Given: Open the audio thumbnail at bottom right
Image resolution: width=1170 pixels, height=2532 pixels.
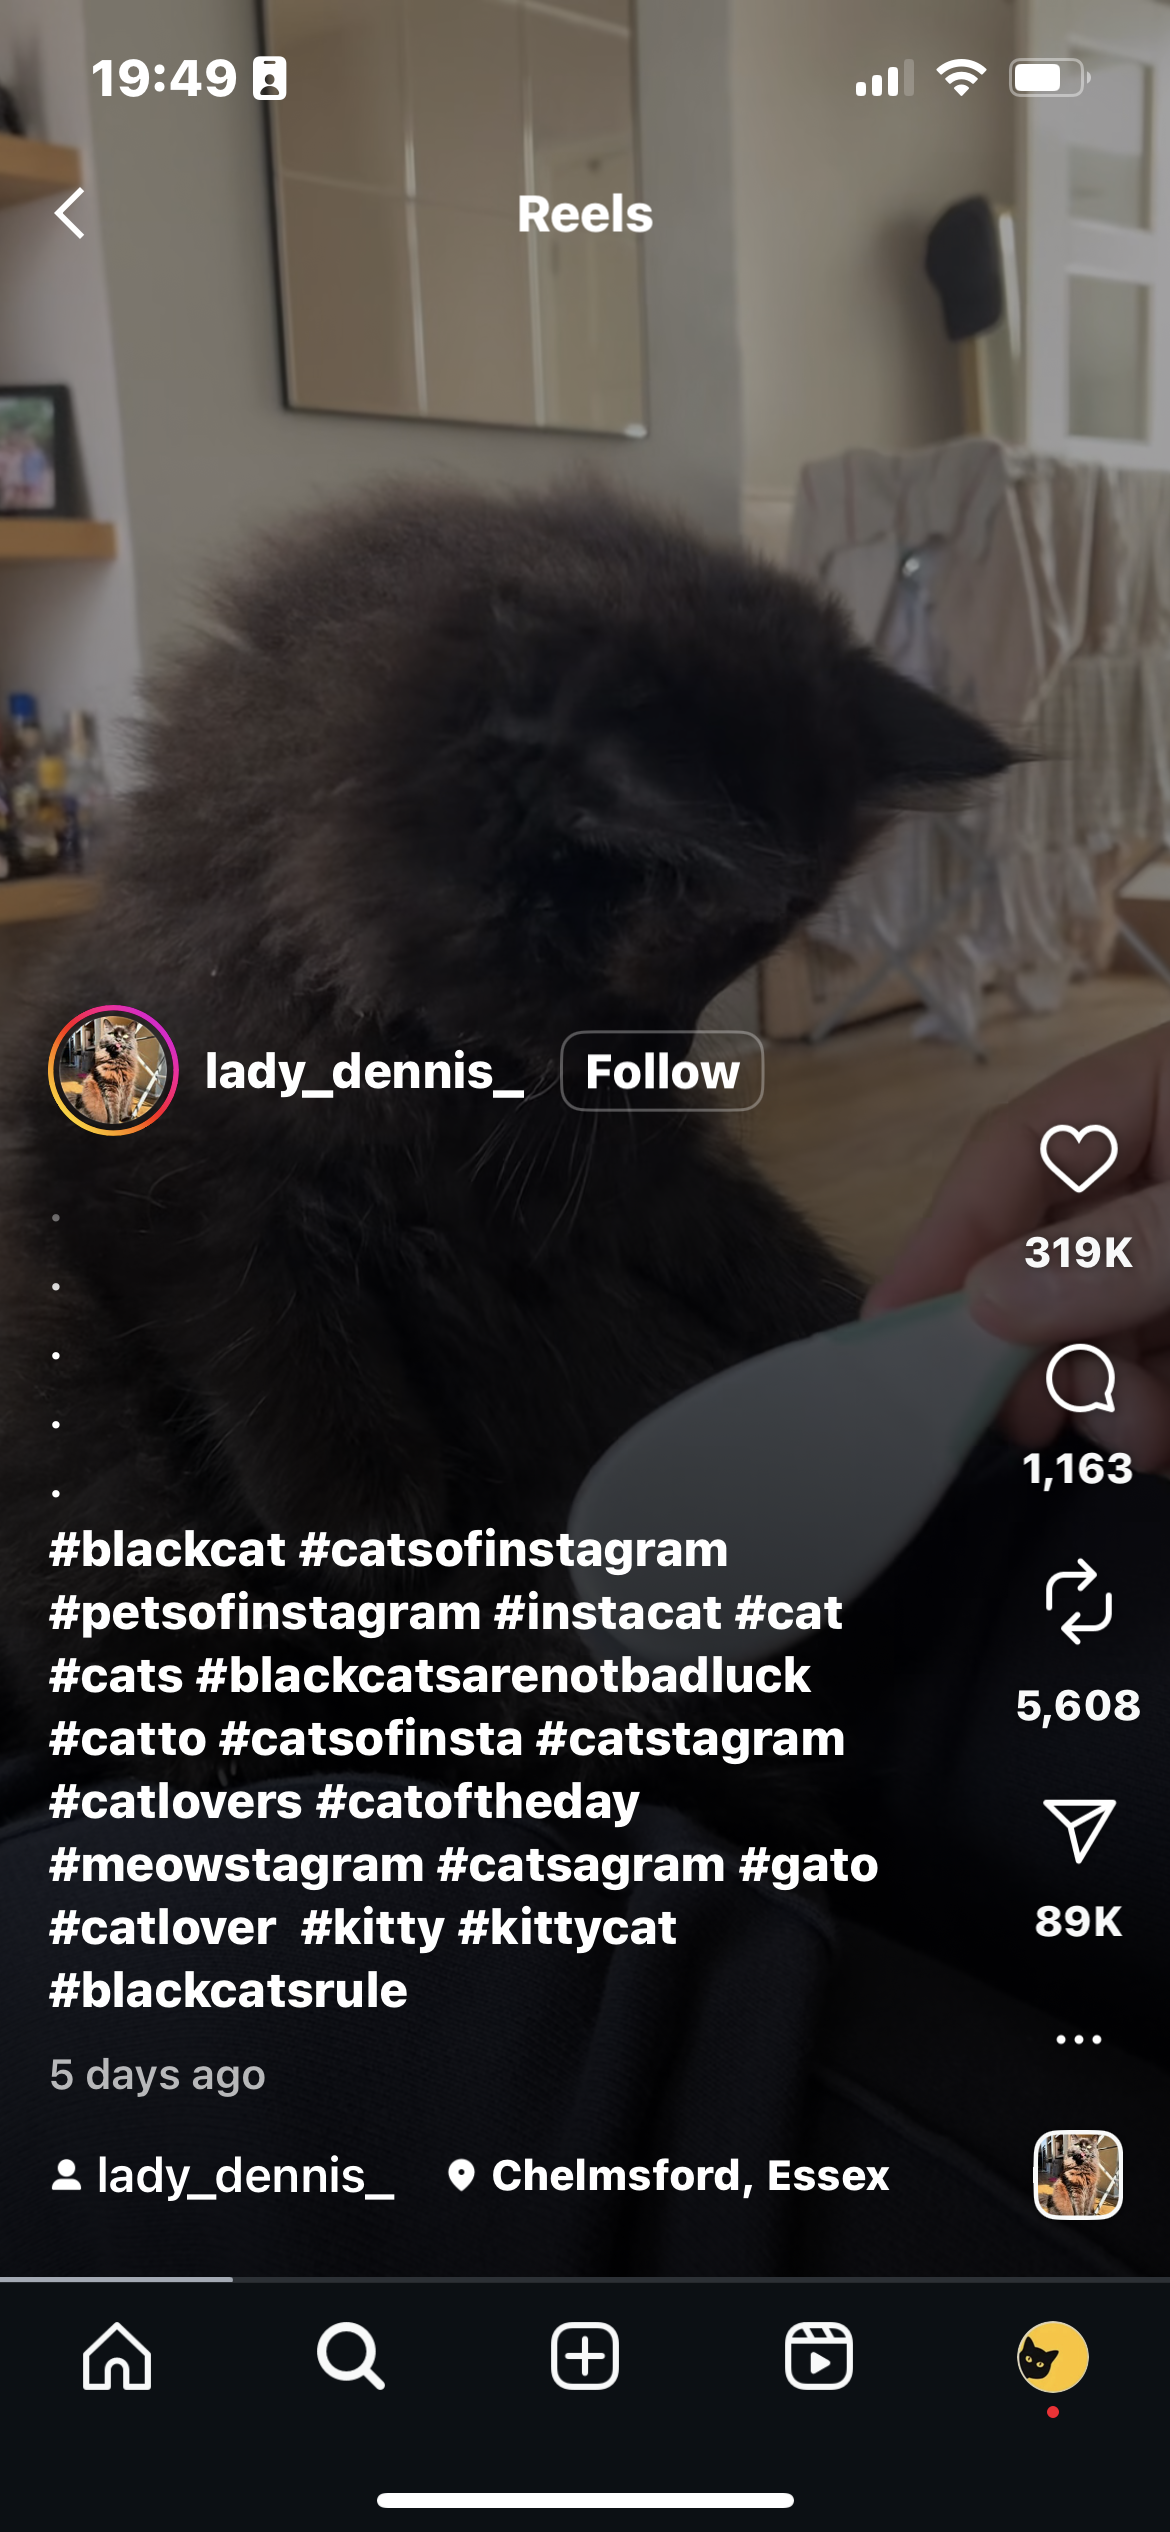Looking at the screenshot, I should (x=1077, y=2174).
